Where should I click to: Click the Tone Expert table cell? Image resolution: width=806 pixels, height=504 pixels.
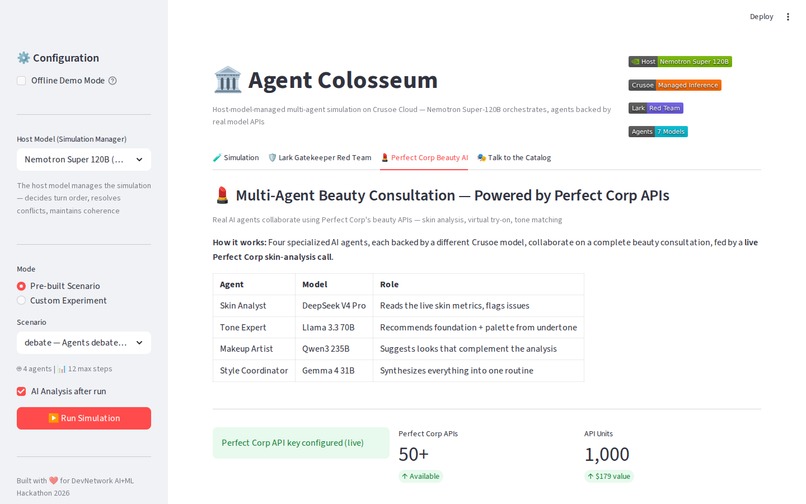254,327
